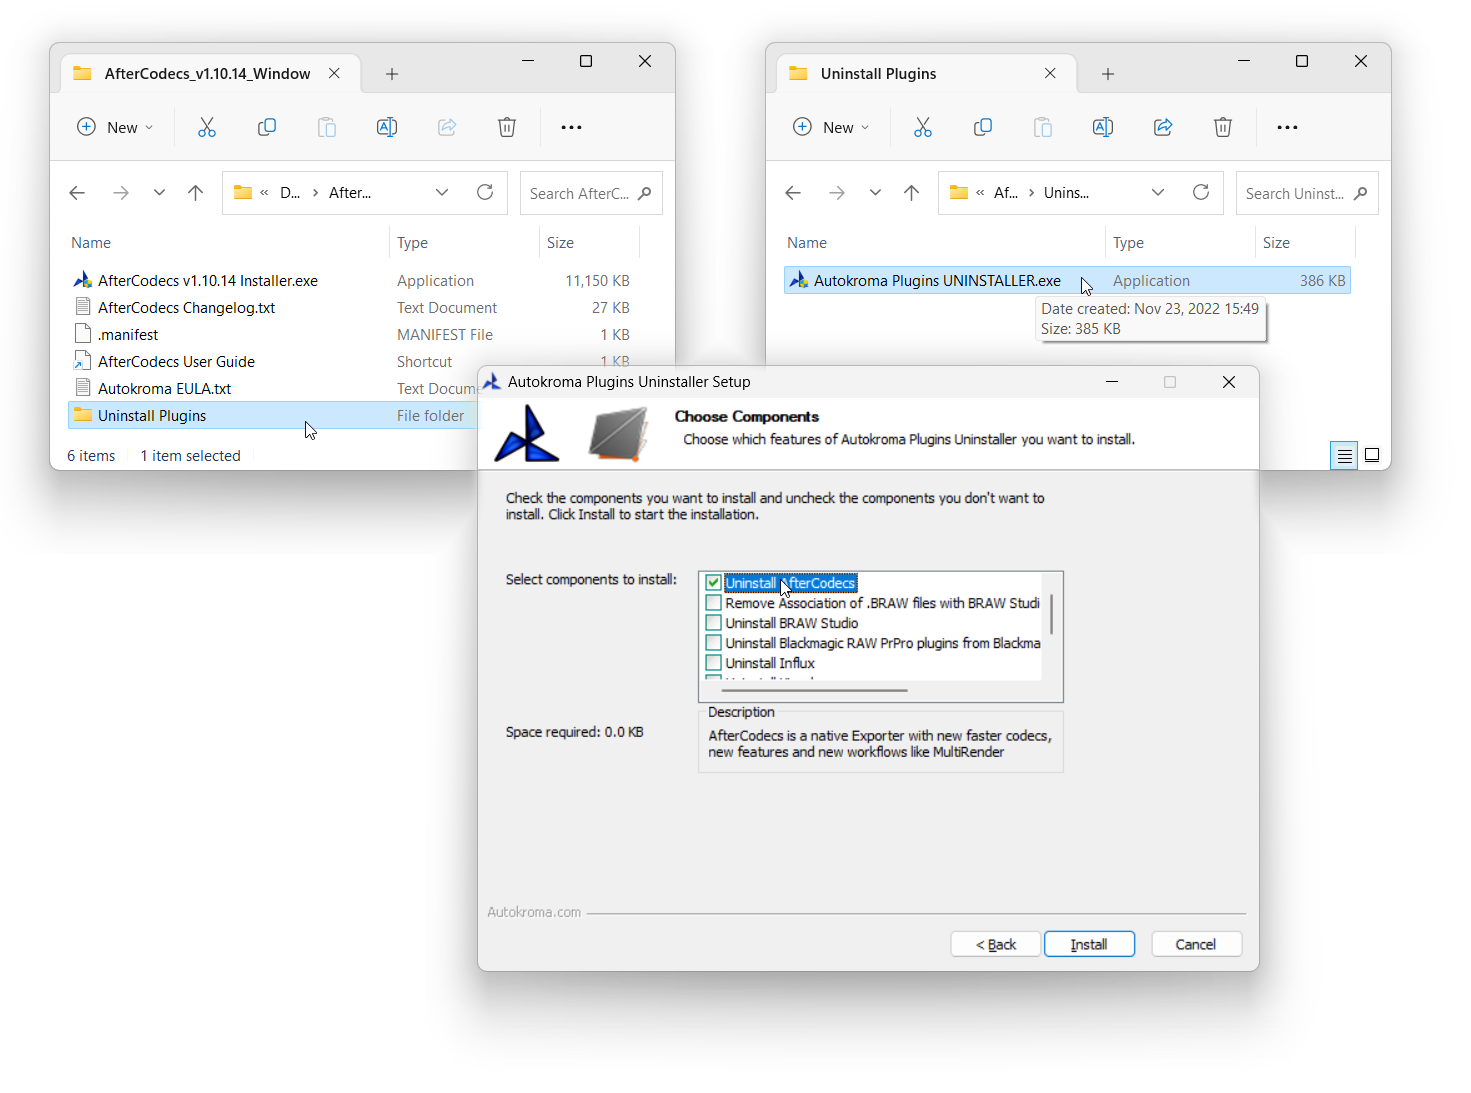Open See more options in AfterCodecs window
This screenshot has height=1093, width=1471.
tap(571, 127)
